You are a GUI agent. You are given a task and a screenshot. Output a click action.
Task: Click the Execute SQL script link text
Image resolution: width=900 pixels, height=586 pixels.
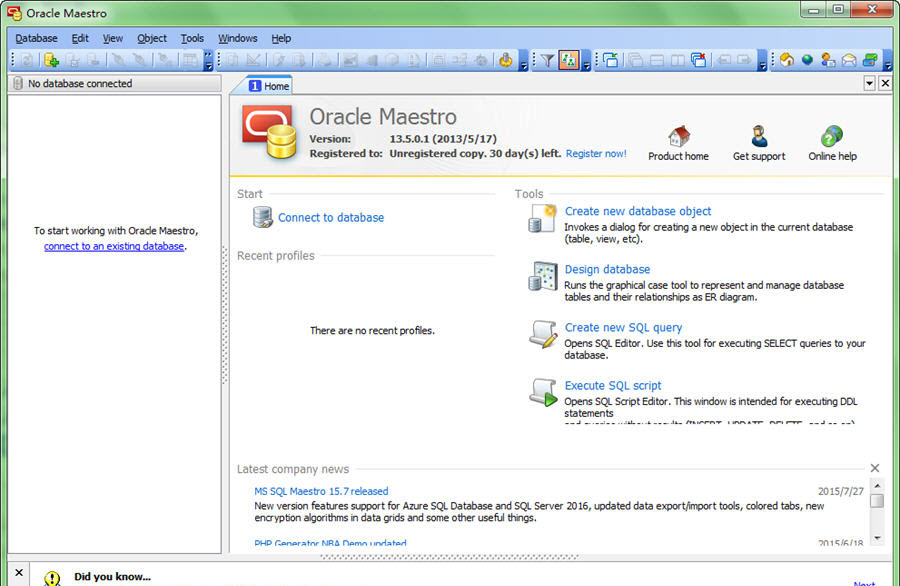(x=612, y=386)
